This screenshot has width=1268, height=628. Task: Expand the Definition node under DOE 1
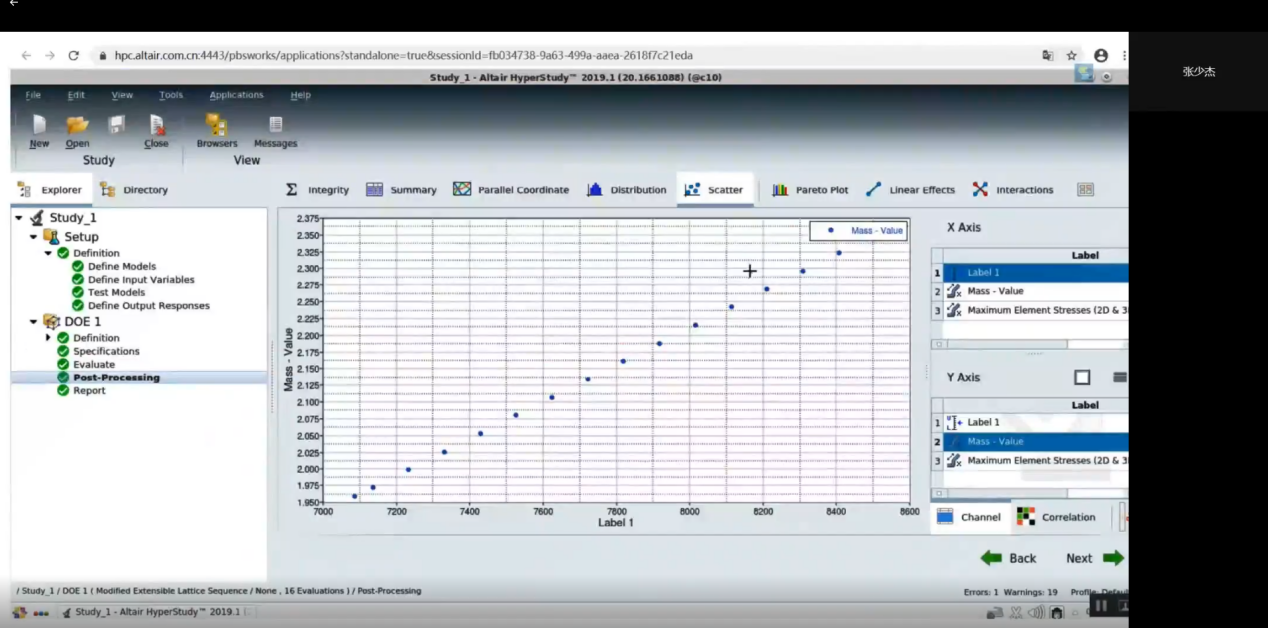(48, 338)
